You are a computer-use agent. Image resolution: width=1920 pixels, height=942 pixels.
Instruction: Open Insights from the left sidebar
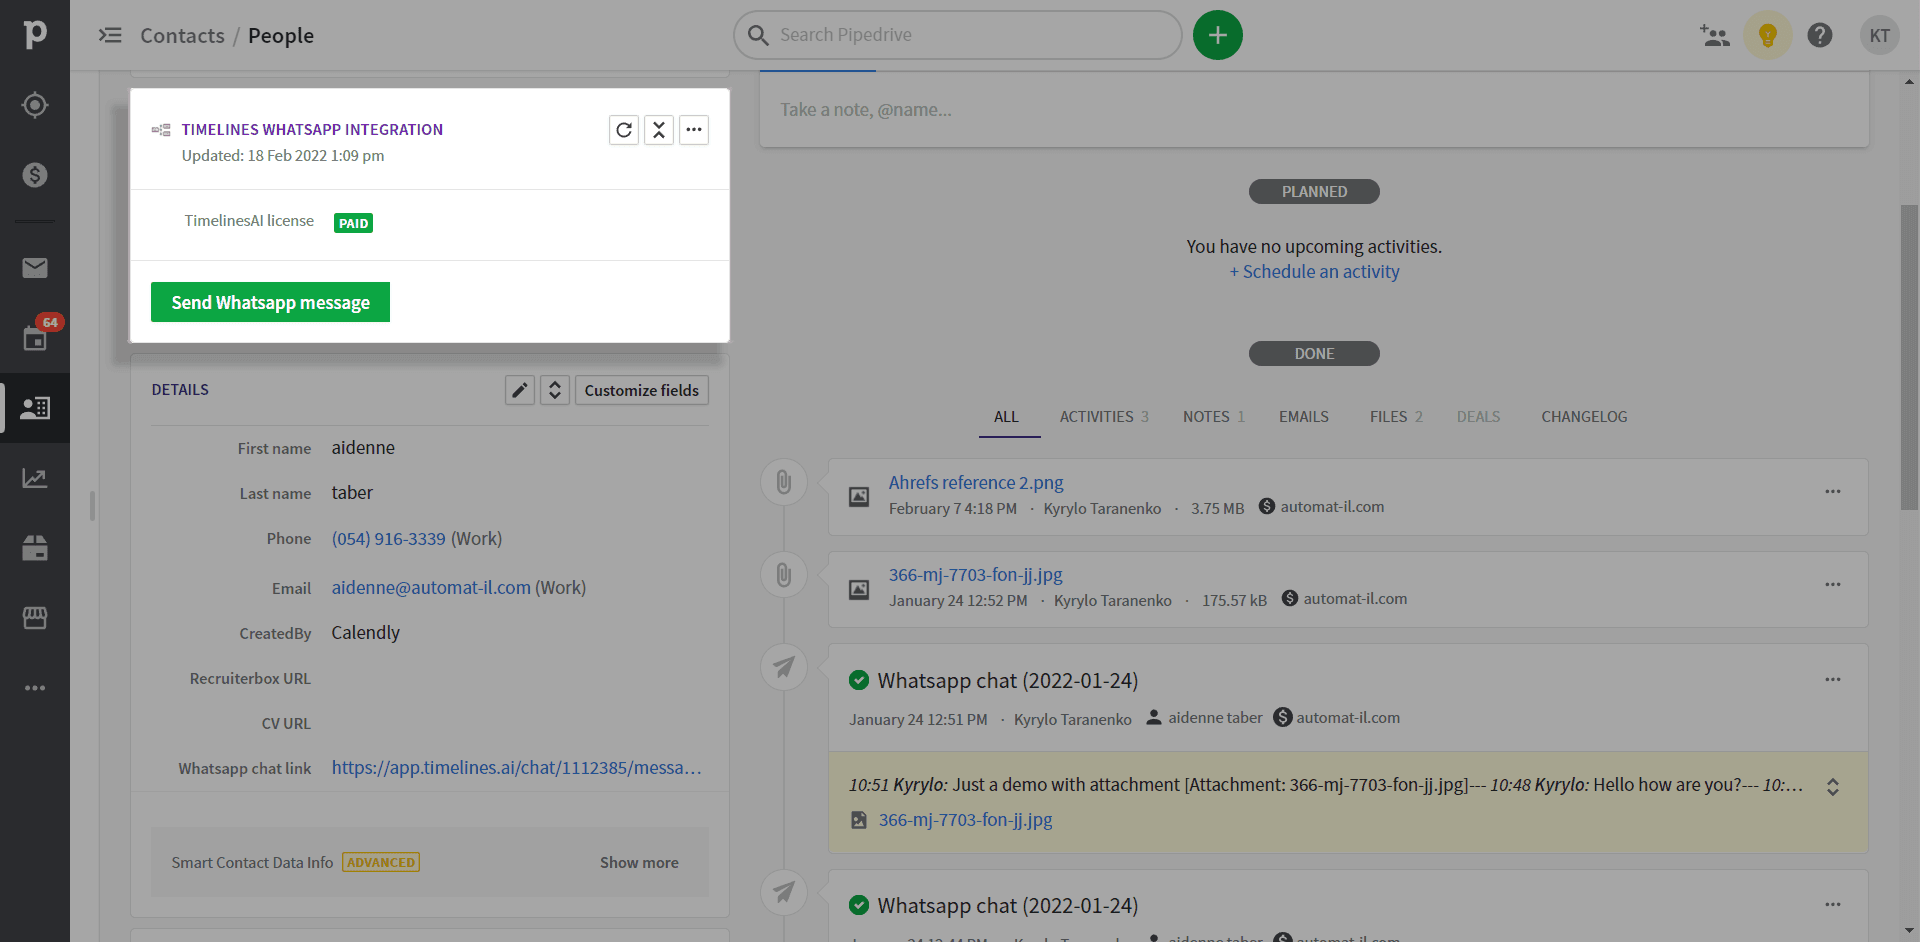click(36, 478)
